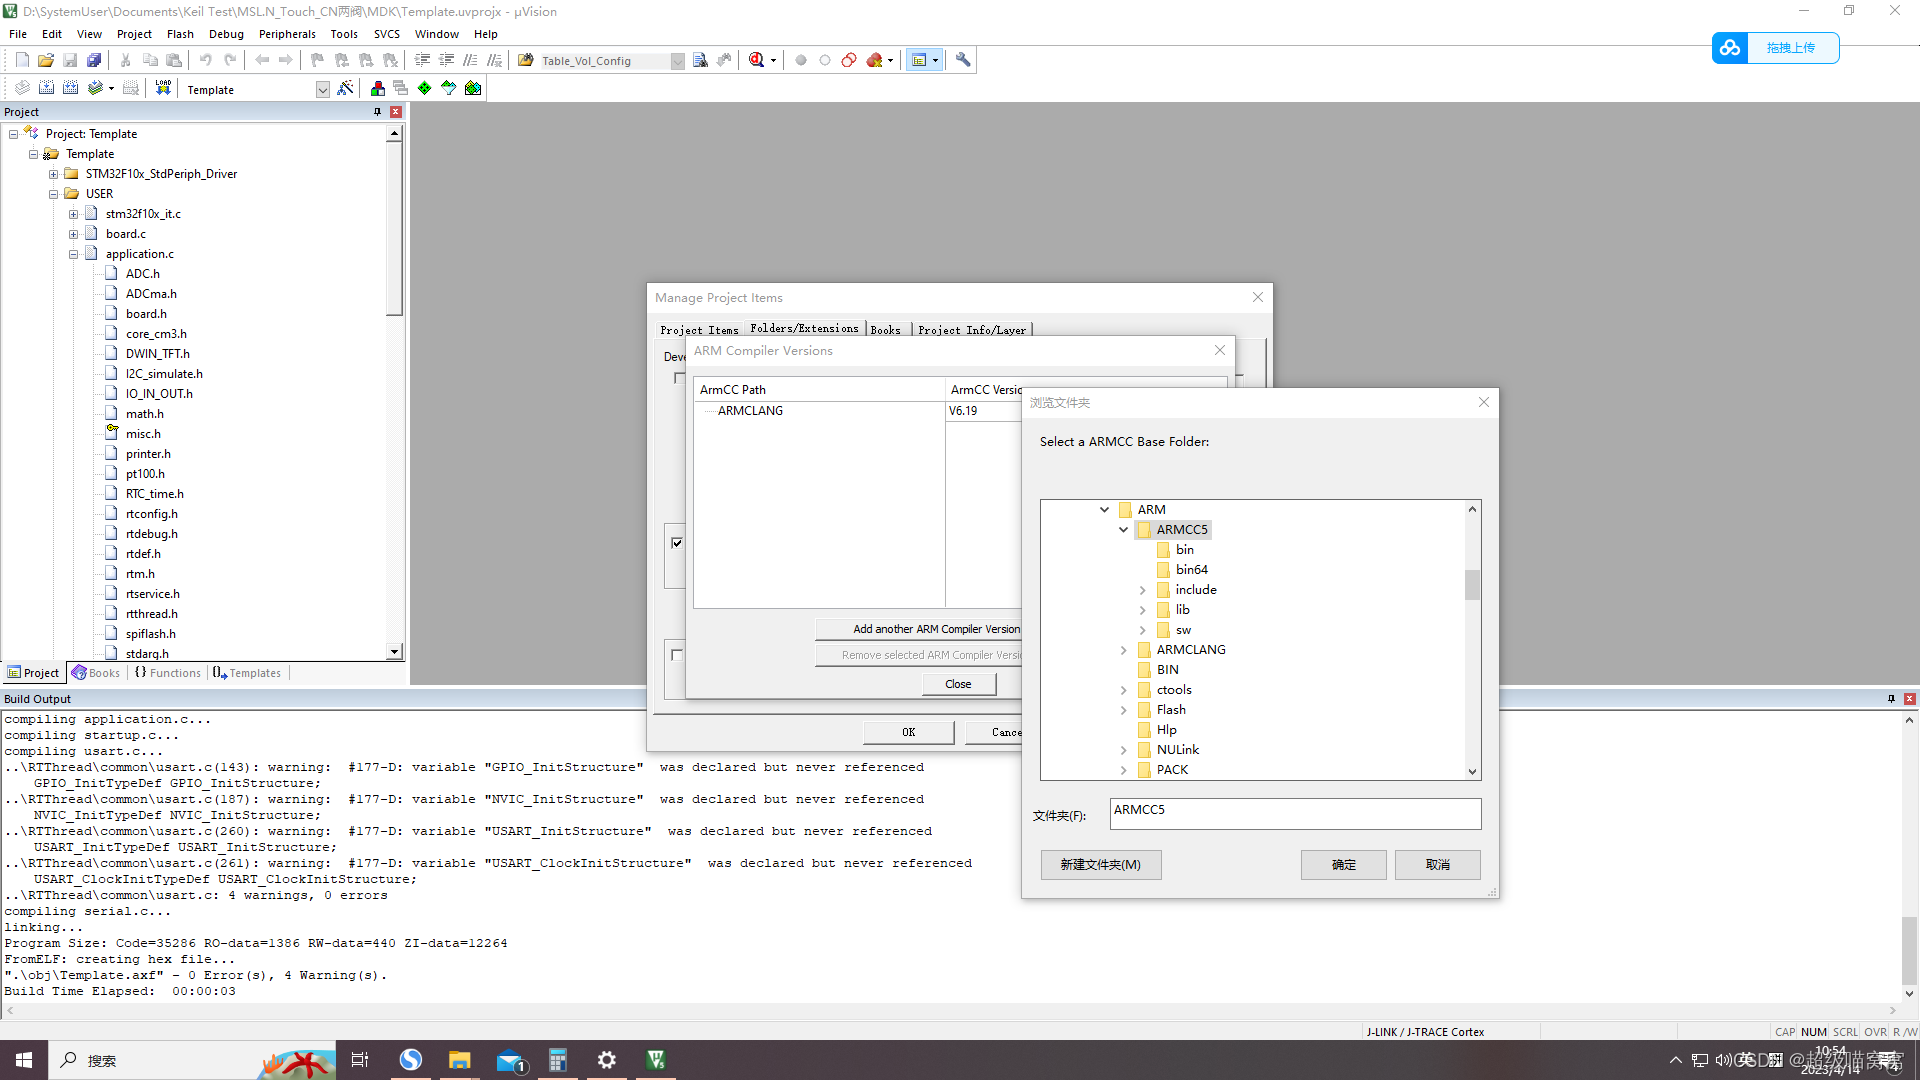Open the Pack Installer icon
This screenshot has width=1920, height=1080.
[x=473, y=88]
